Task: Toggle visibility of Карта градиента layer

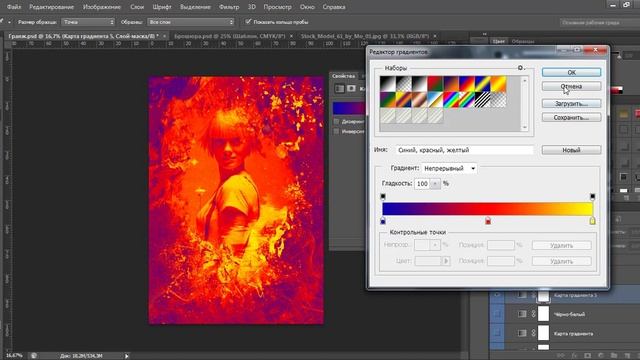Action: tap(497, 333)
